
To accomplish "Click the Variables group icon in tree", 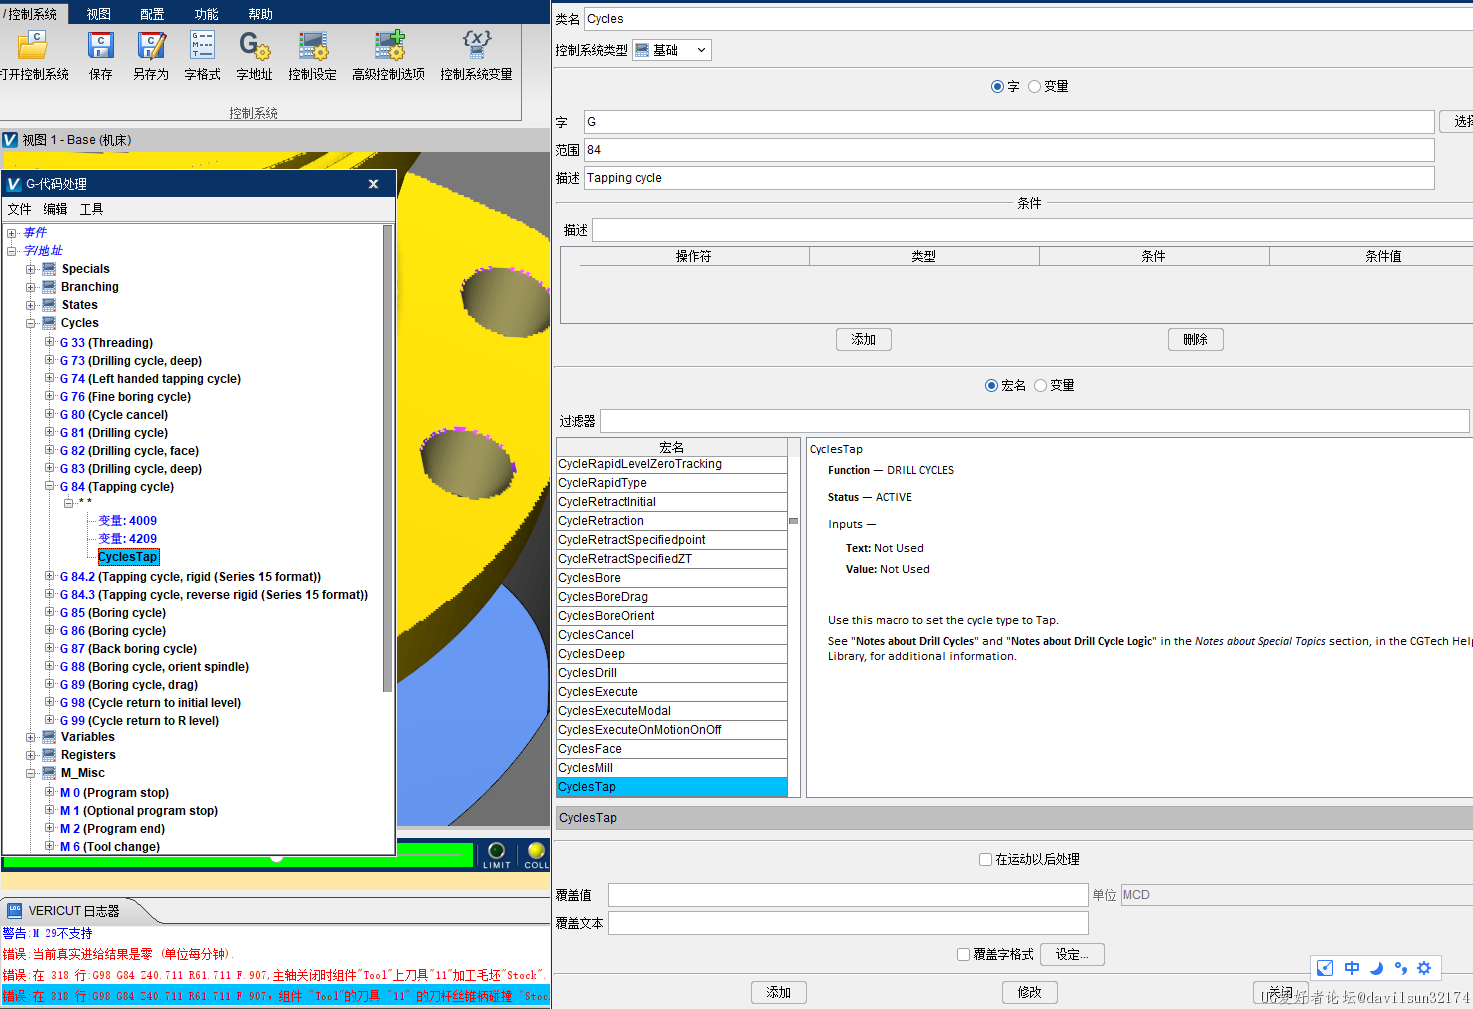I will (49, 737).
